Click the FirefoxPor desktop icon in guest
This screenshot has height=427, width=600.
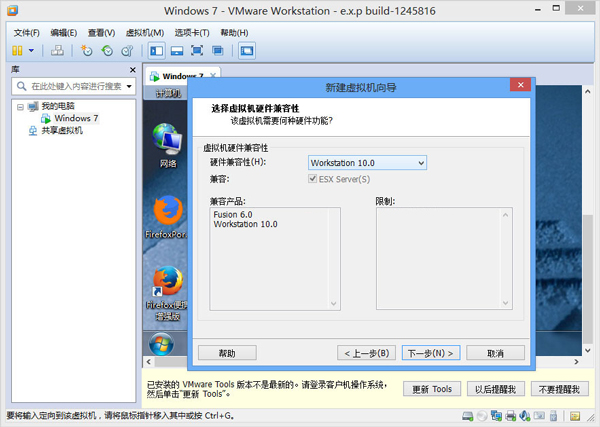click(168, 217)
